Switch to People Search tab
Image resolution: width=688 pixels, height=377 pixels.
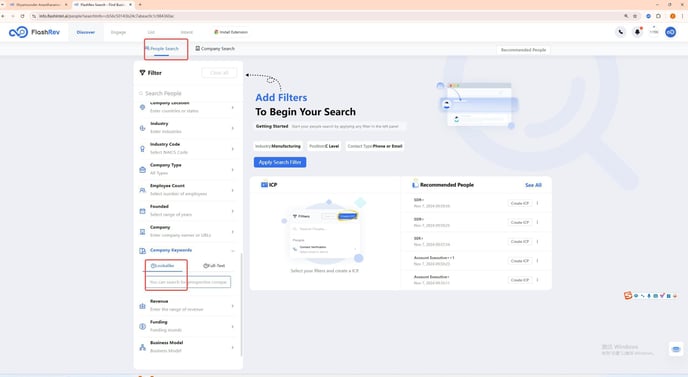coord(162,49)
